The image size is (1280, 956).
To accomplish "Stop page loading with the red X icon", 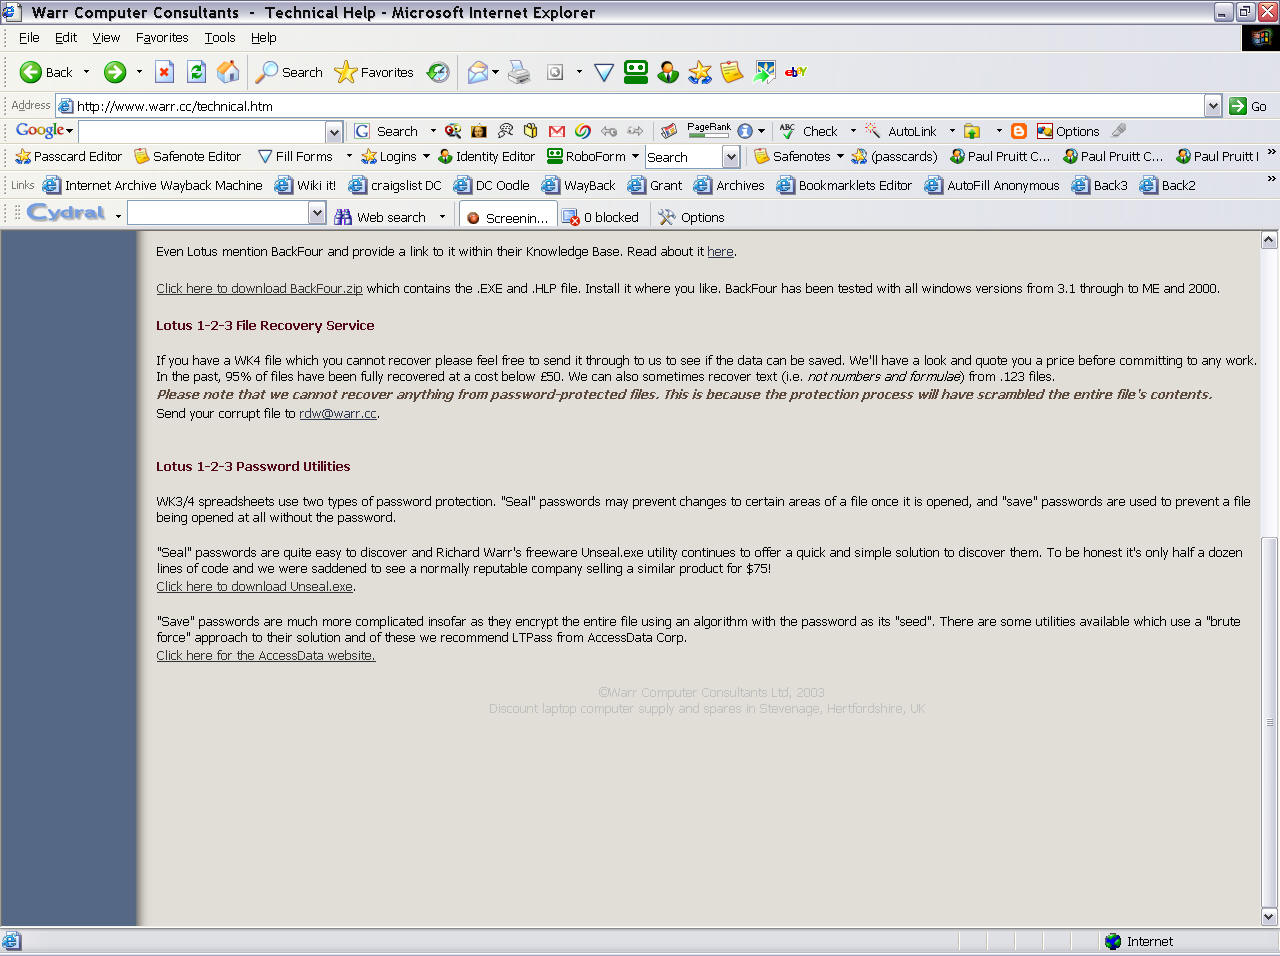I will coord(165,72).
